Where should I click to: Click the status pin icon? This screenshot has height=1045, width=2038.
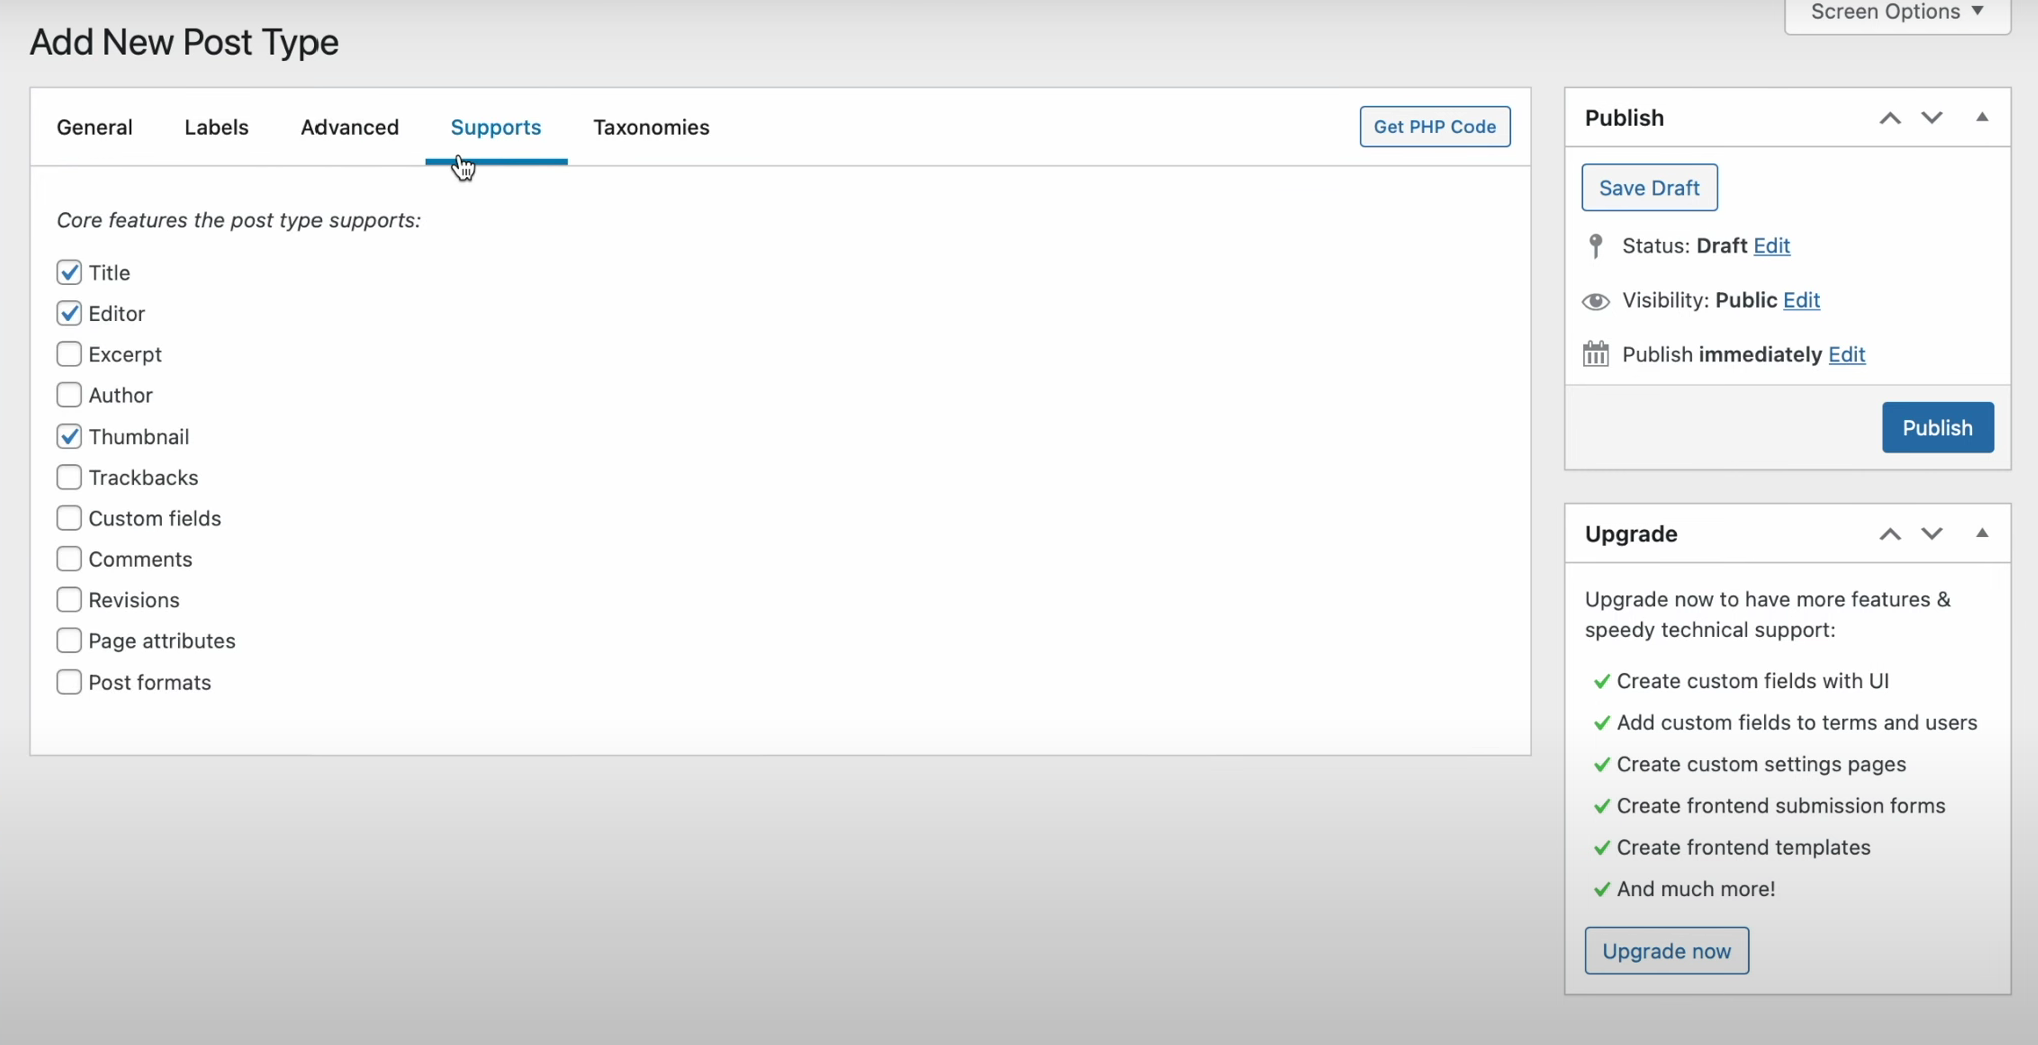[x=1596, y=246]
